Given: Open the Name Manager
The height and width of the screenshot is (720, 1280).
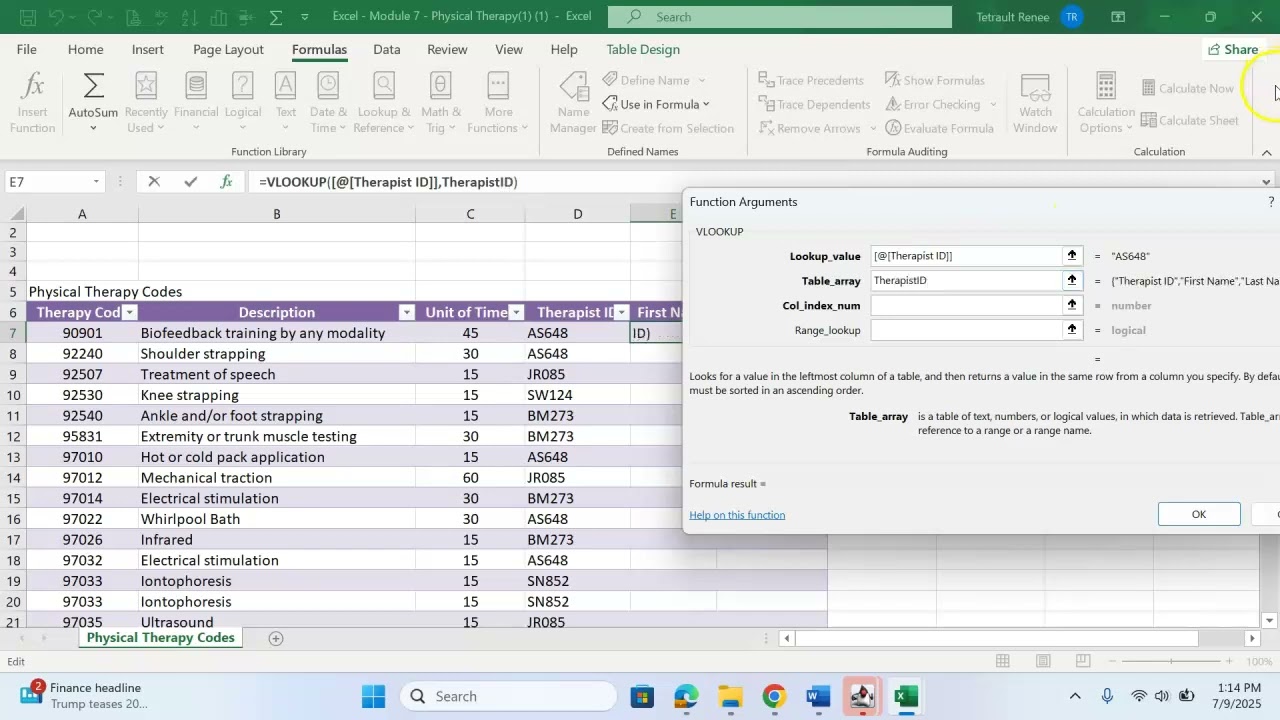Looking at the screenshot, I should (x=573, y=103).
